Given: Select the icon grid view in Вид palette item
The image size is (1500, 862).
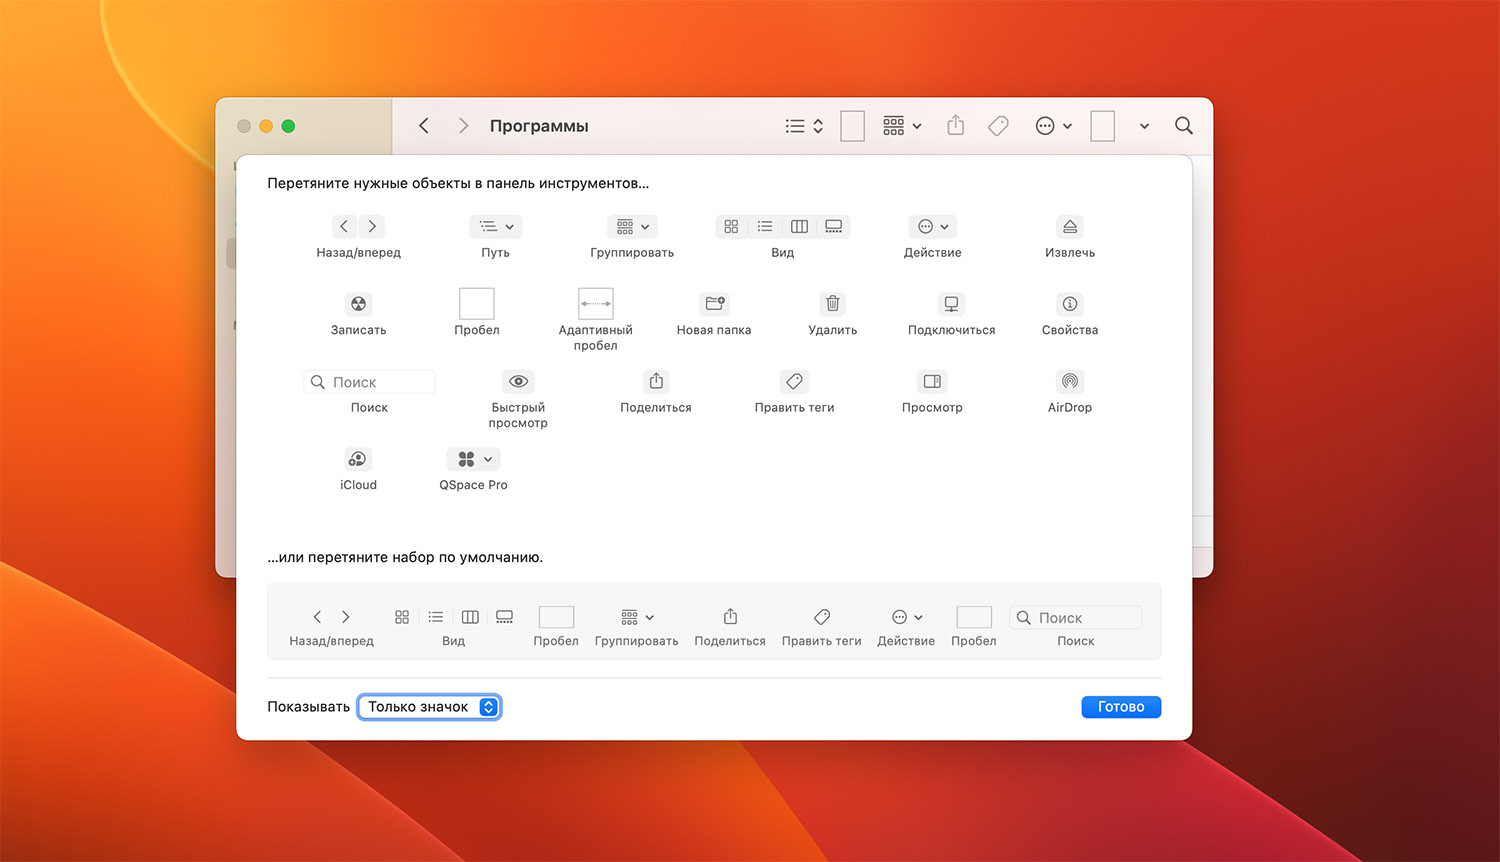Looking at the screenshot, I should (732, 227).
